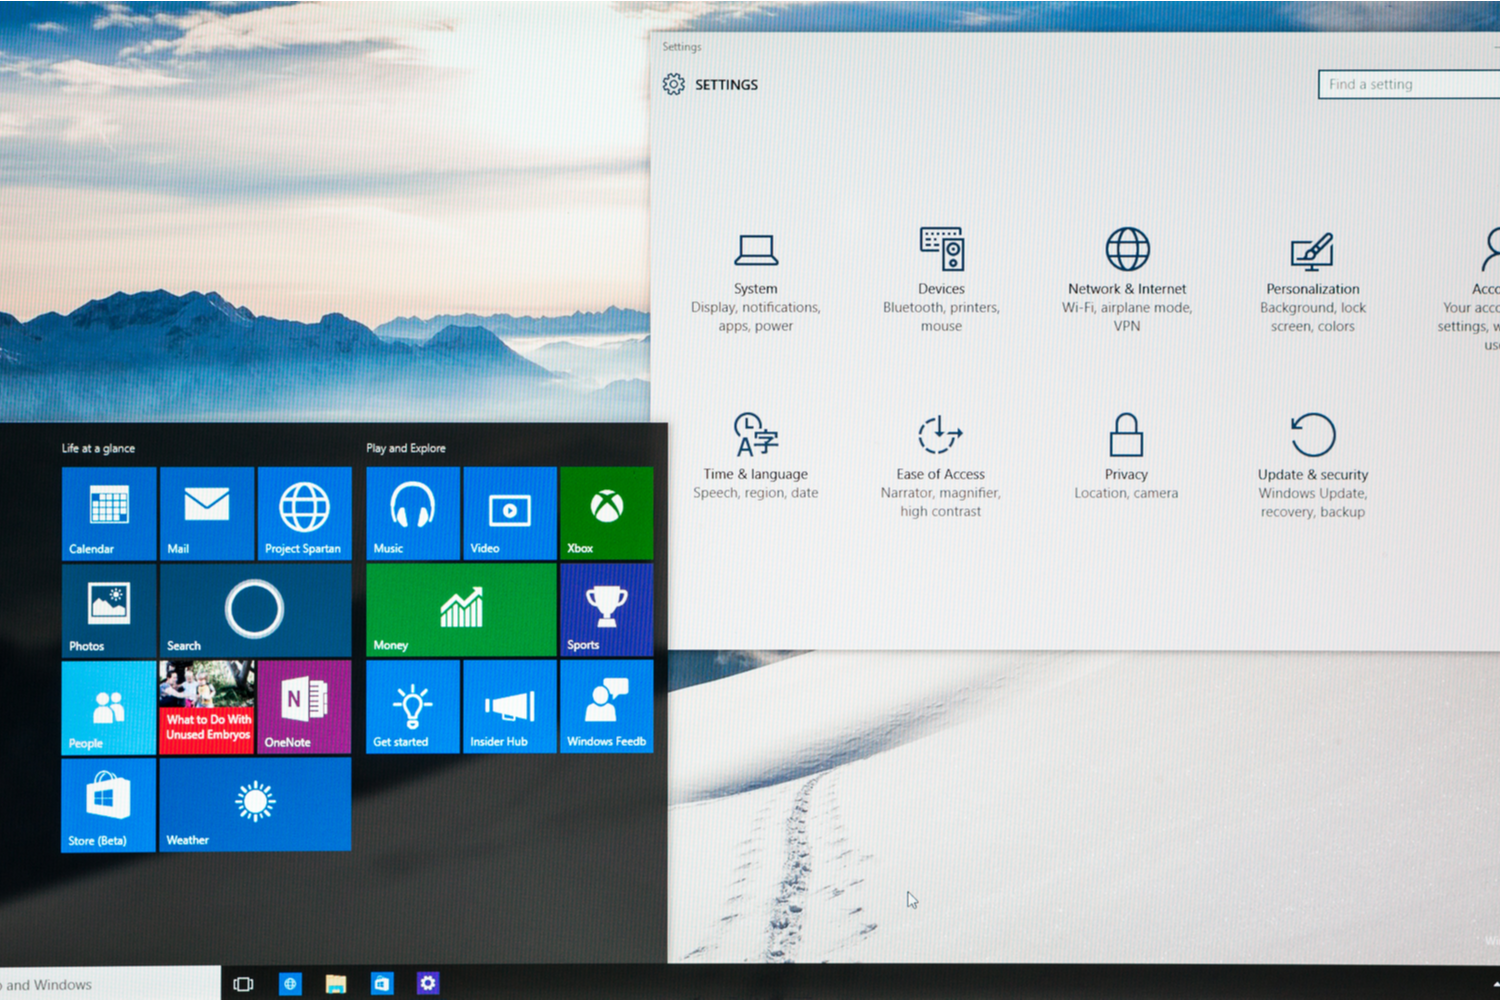Open the Money tile

[x=460, y=610]
